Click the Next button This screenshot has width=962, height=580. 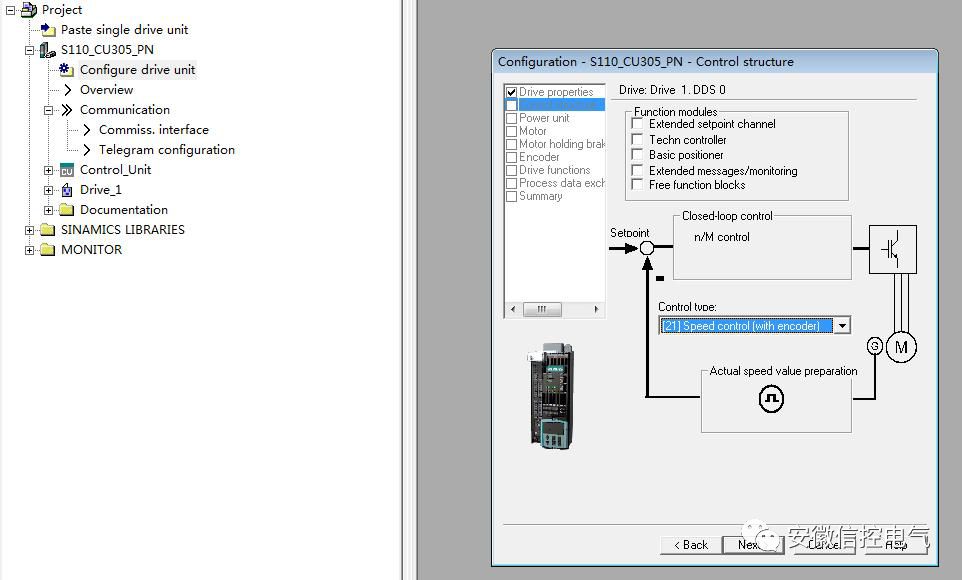(752, 545)
